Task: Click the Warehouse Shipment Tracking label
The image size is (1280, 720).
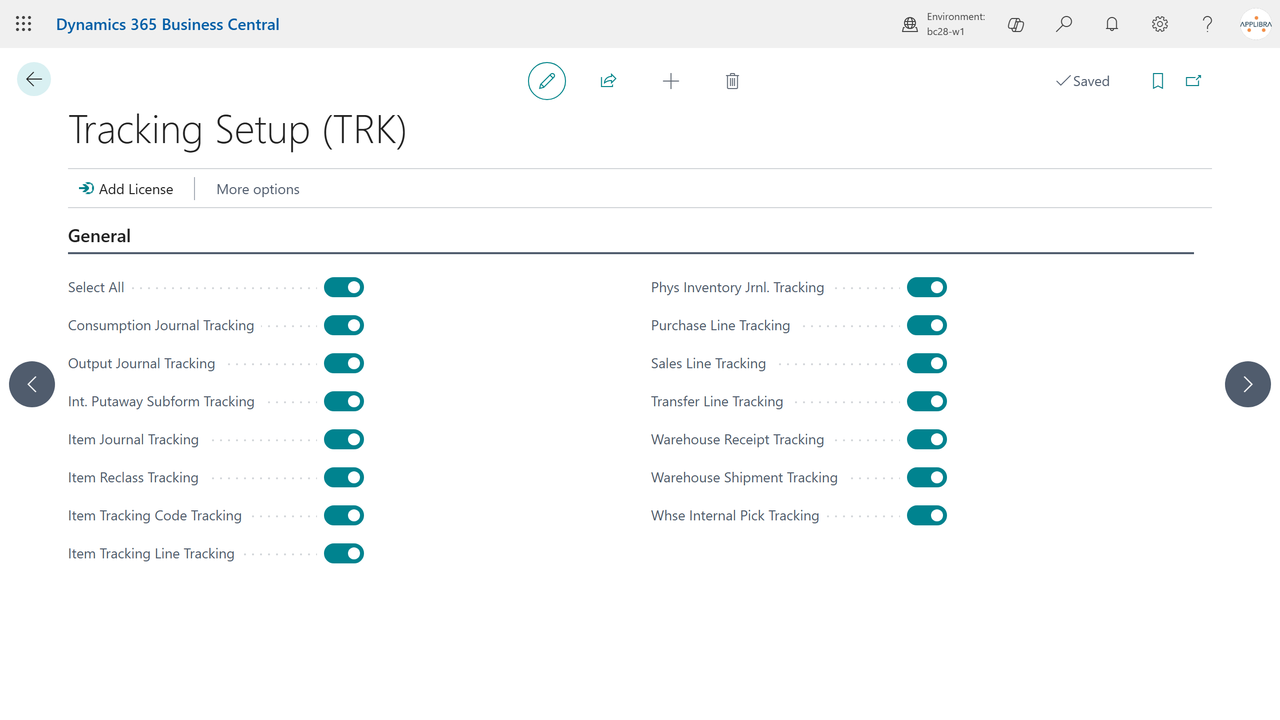Action: pyautogui.click(x=744, y=478)
